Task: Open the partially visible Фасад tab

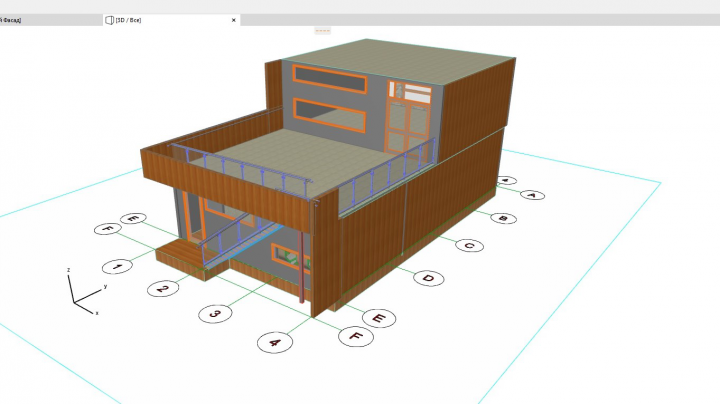Action: coord(11,20)
